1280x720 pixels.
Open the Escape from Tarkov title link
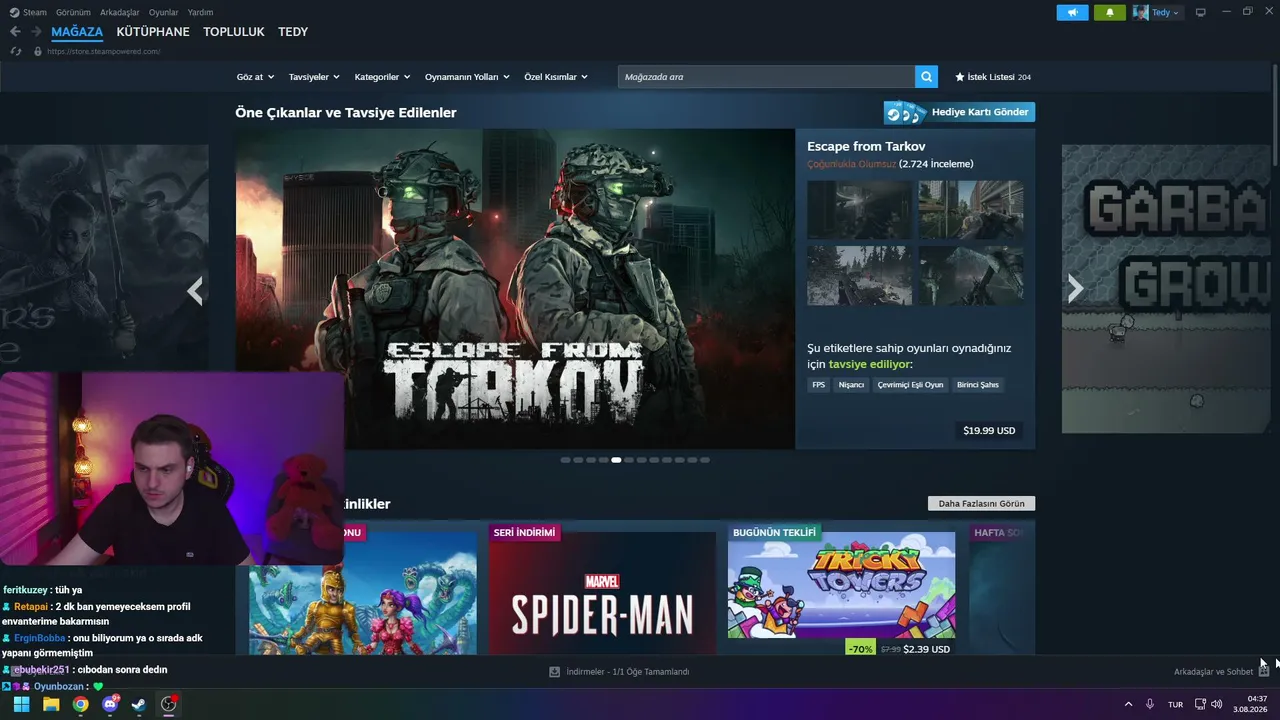(866, 147)
